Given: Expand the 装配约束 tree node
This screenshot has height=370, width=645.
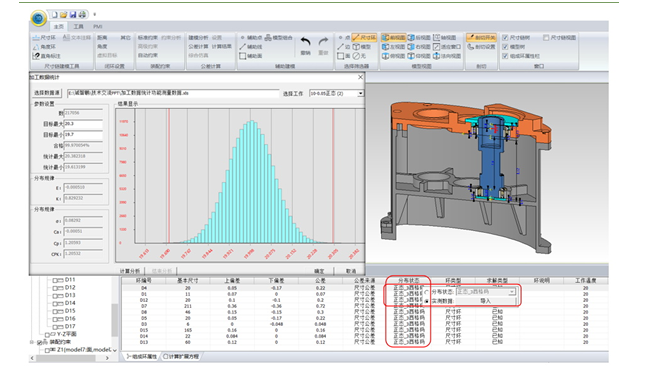Looking at the screenshot, I should [x=32, y=342].
